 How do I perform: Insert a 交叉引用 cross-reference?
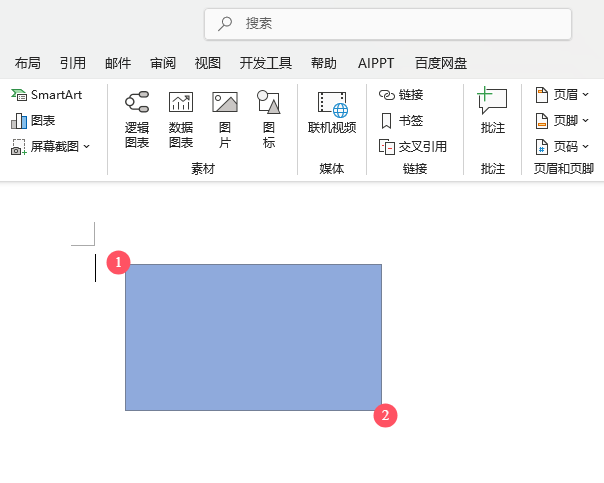pyautogui.click(x=413, y=146)
